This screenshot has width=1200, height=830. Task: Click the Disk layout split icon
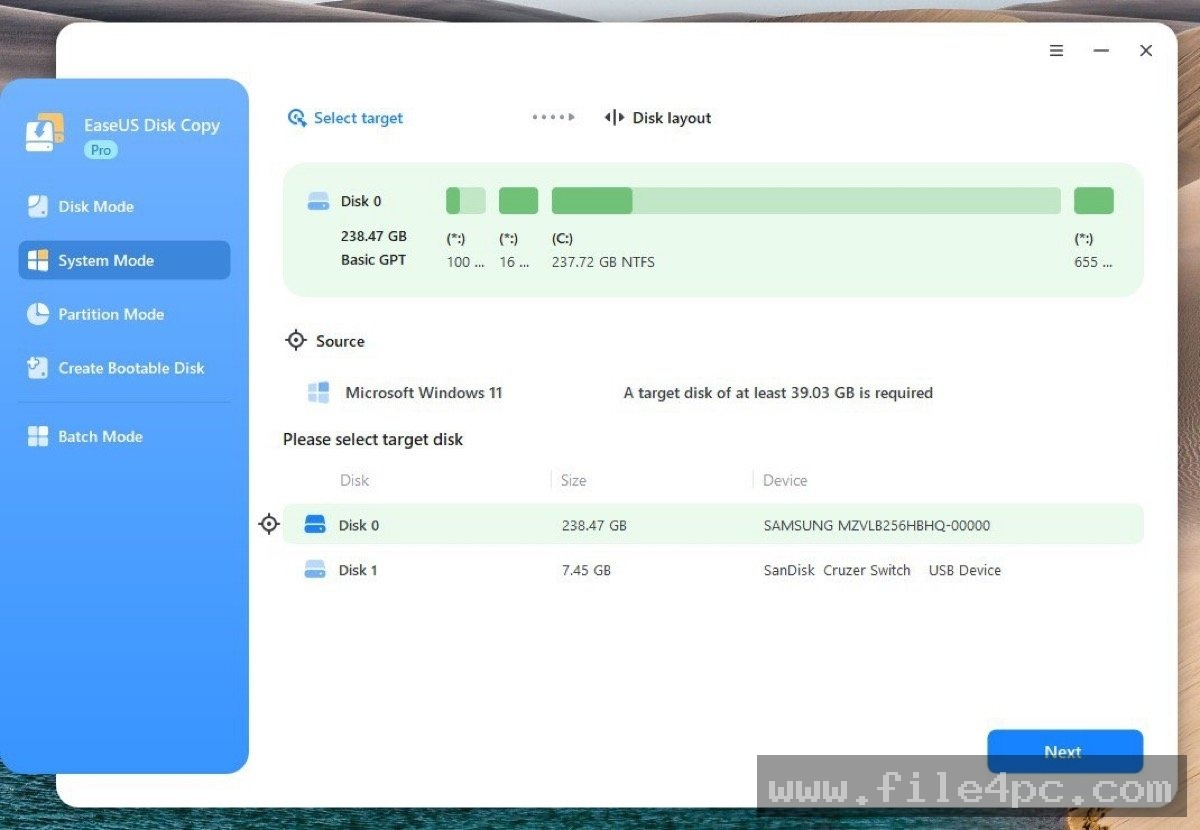[614, 118]
